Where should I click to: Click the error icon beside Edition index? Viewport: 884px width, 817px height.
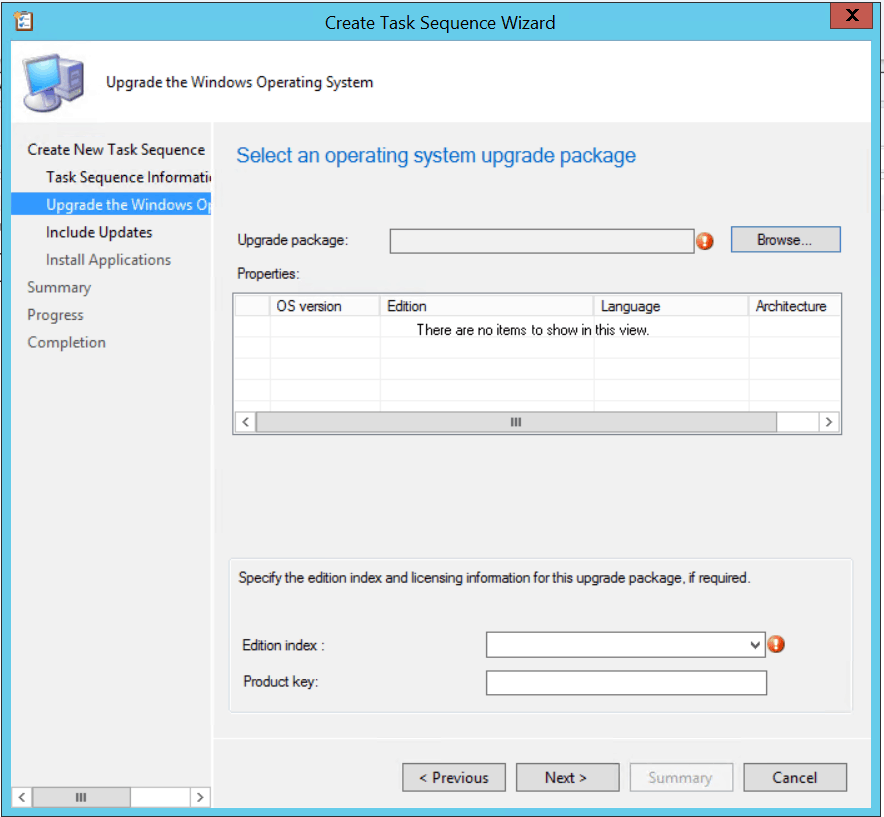776,644
